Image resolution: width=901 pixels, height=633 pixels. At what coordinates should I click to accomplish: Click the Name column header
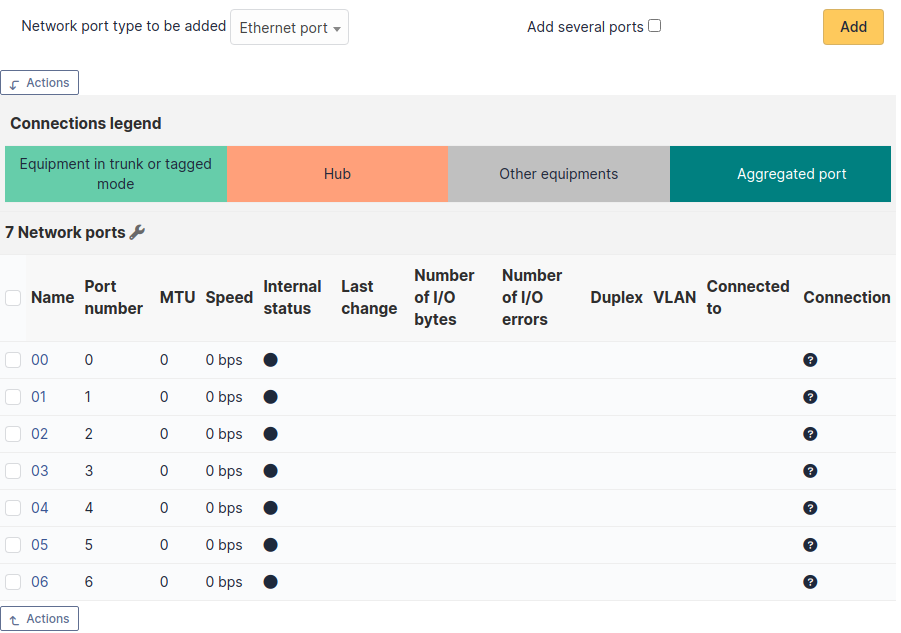click(52, 298)
